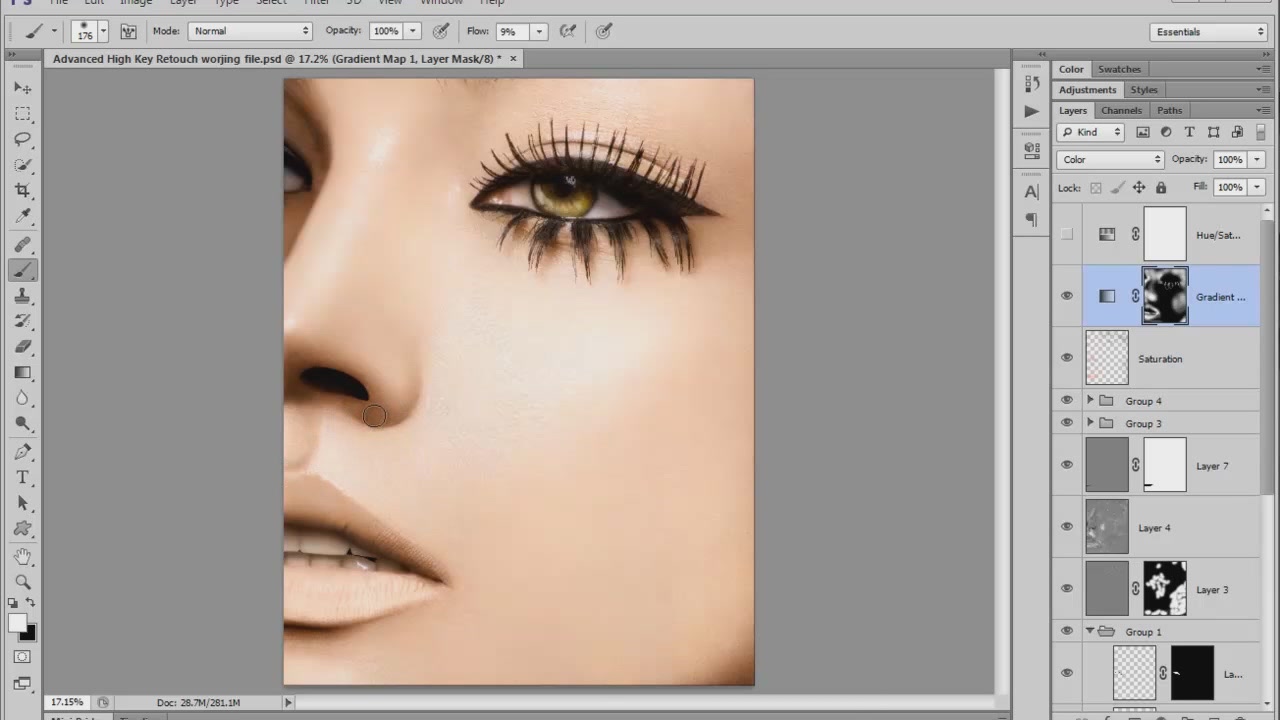Hide Layer 7 visibility eye

(x=1067, y=465)
